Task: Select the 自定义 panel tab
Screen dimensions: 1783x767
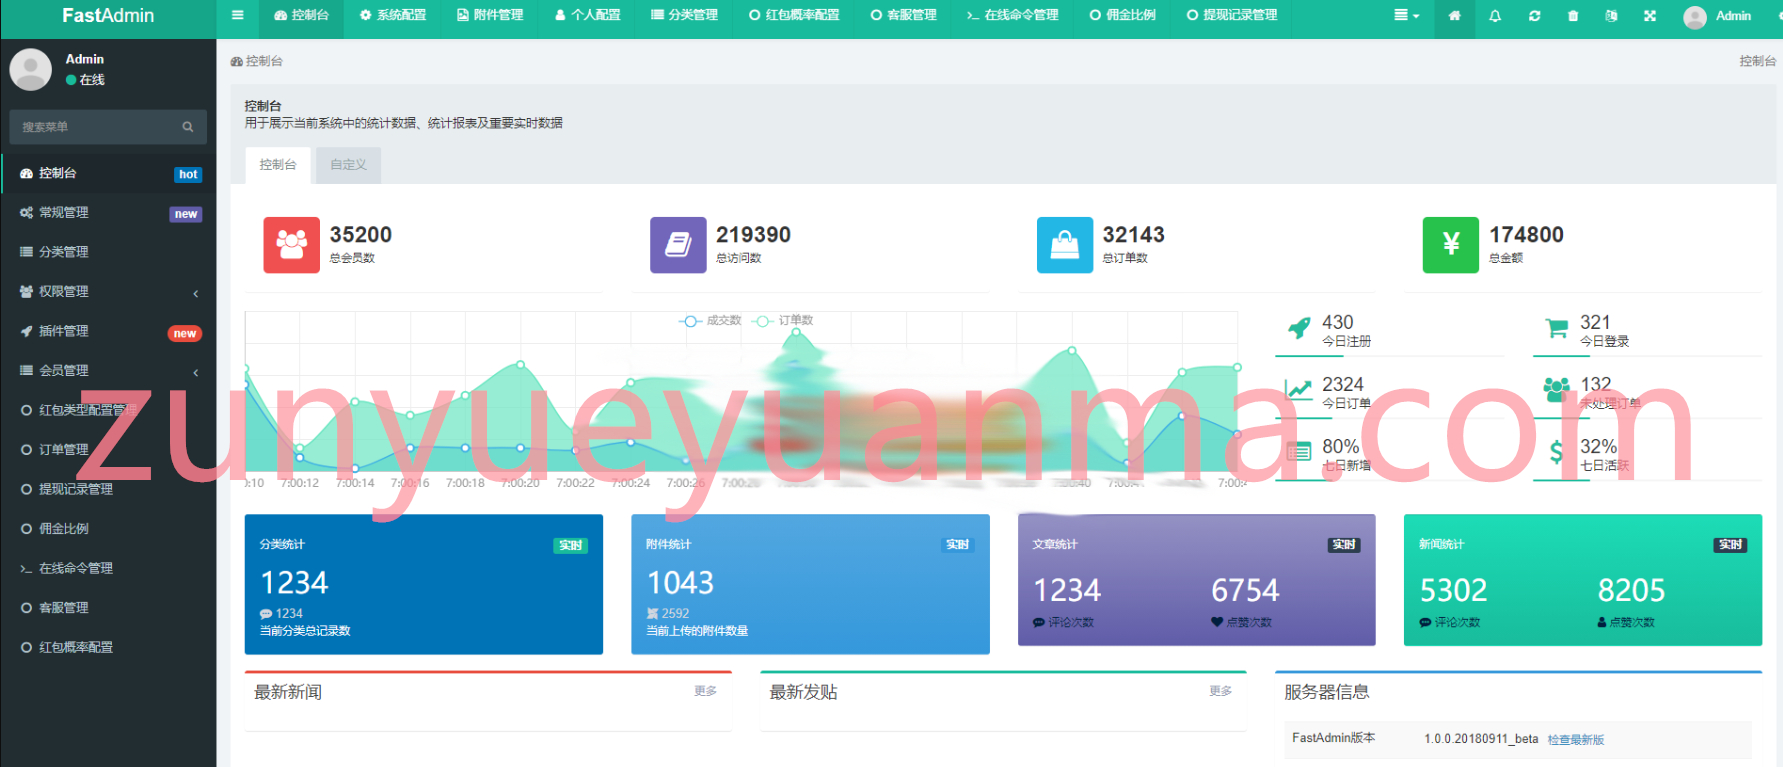Action: pos(348,165)
